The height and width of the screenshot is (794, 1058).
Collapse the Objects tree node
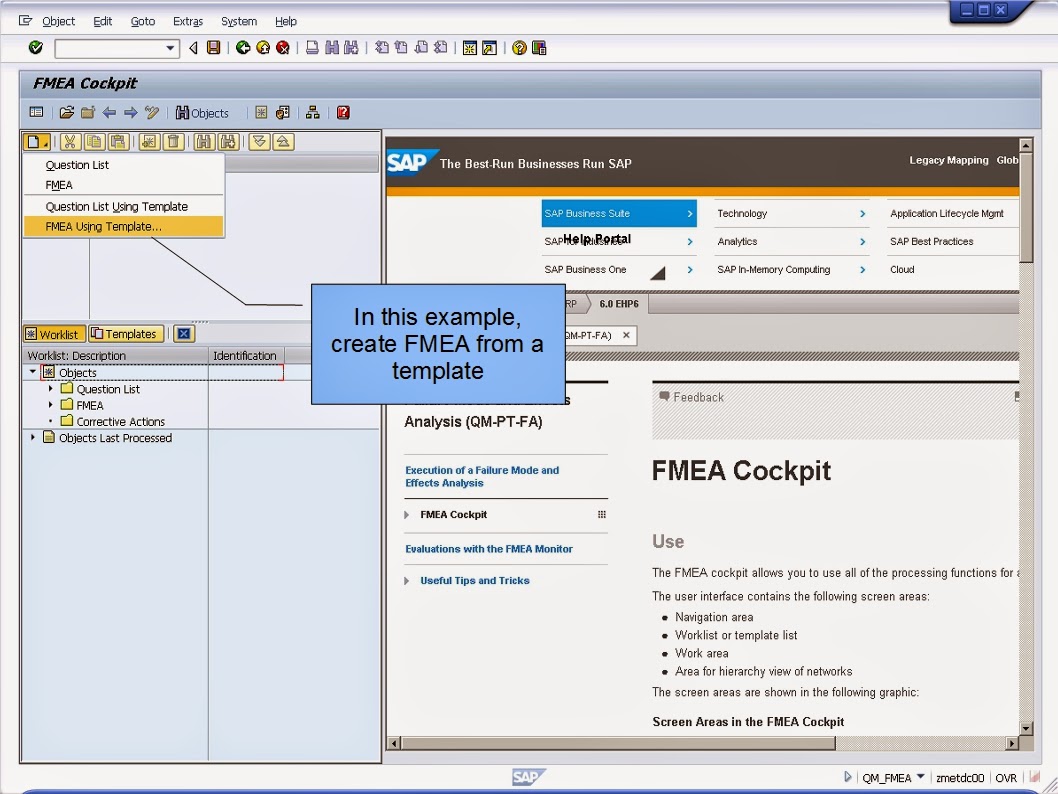click(32, 372)
